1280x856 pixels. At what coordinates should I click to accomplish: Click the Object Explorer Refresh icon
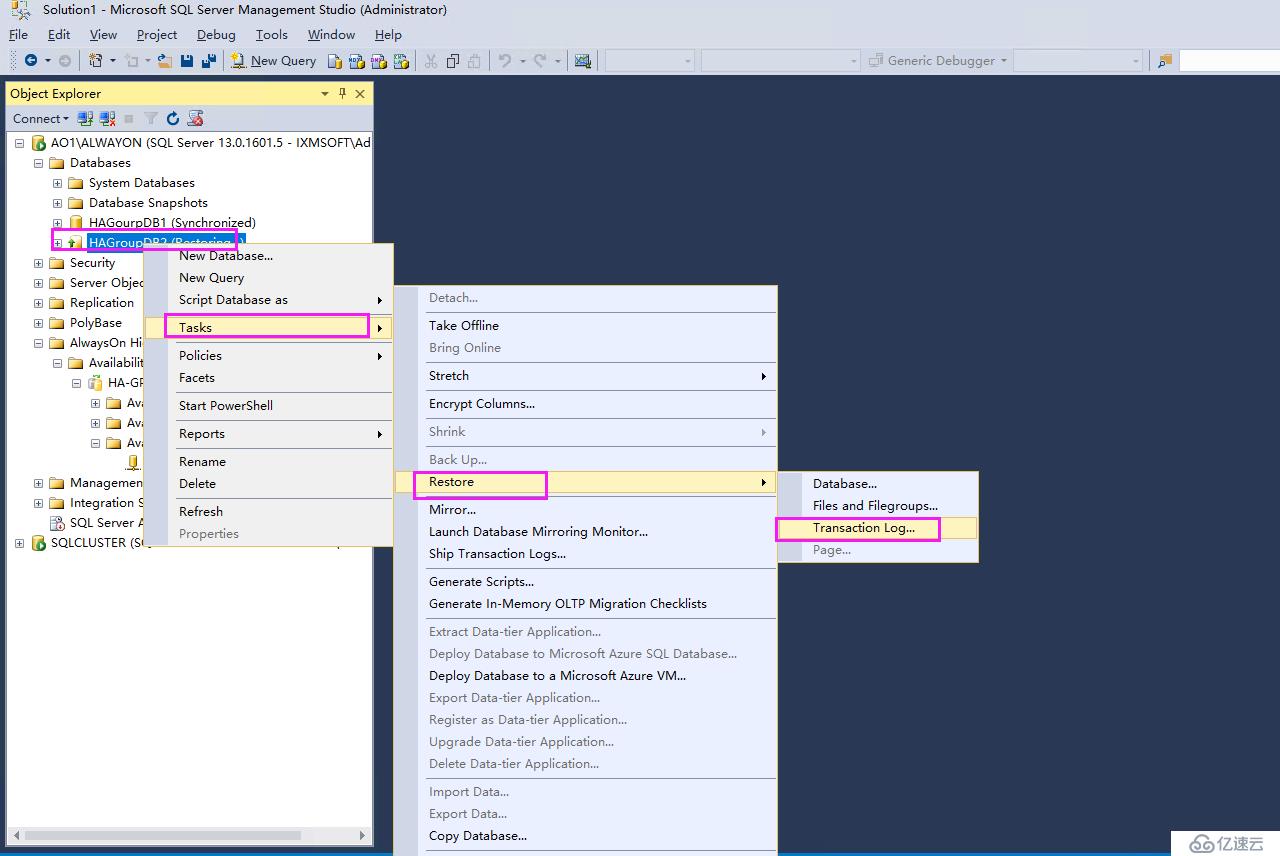(x=173, y=118)
